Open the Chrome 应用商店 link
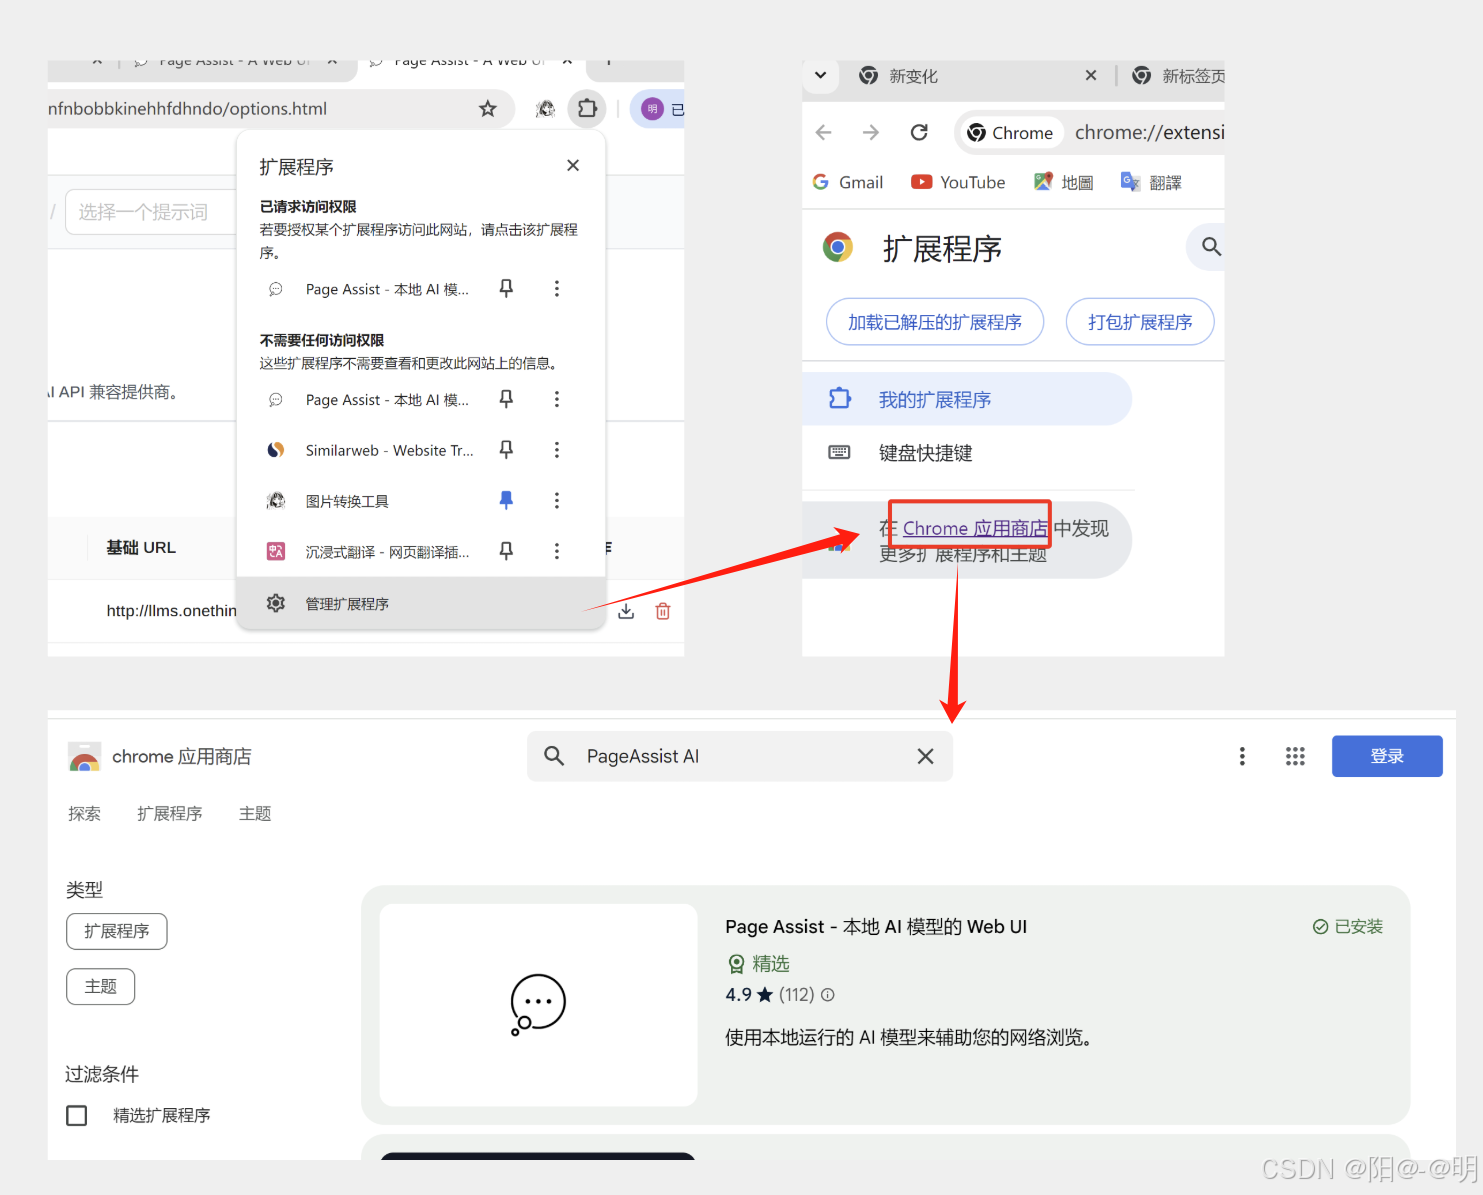The image size is (1483, 1195). [975, 528]
